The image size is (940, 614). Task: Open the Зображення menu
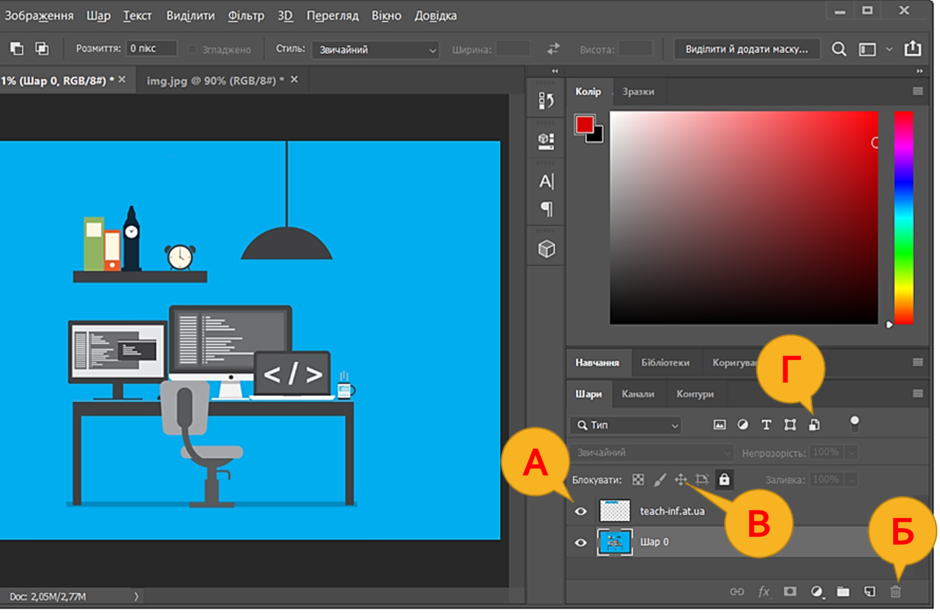pos(39,16)
